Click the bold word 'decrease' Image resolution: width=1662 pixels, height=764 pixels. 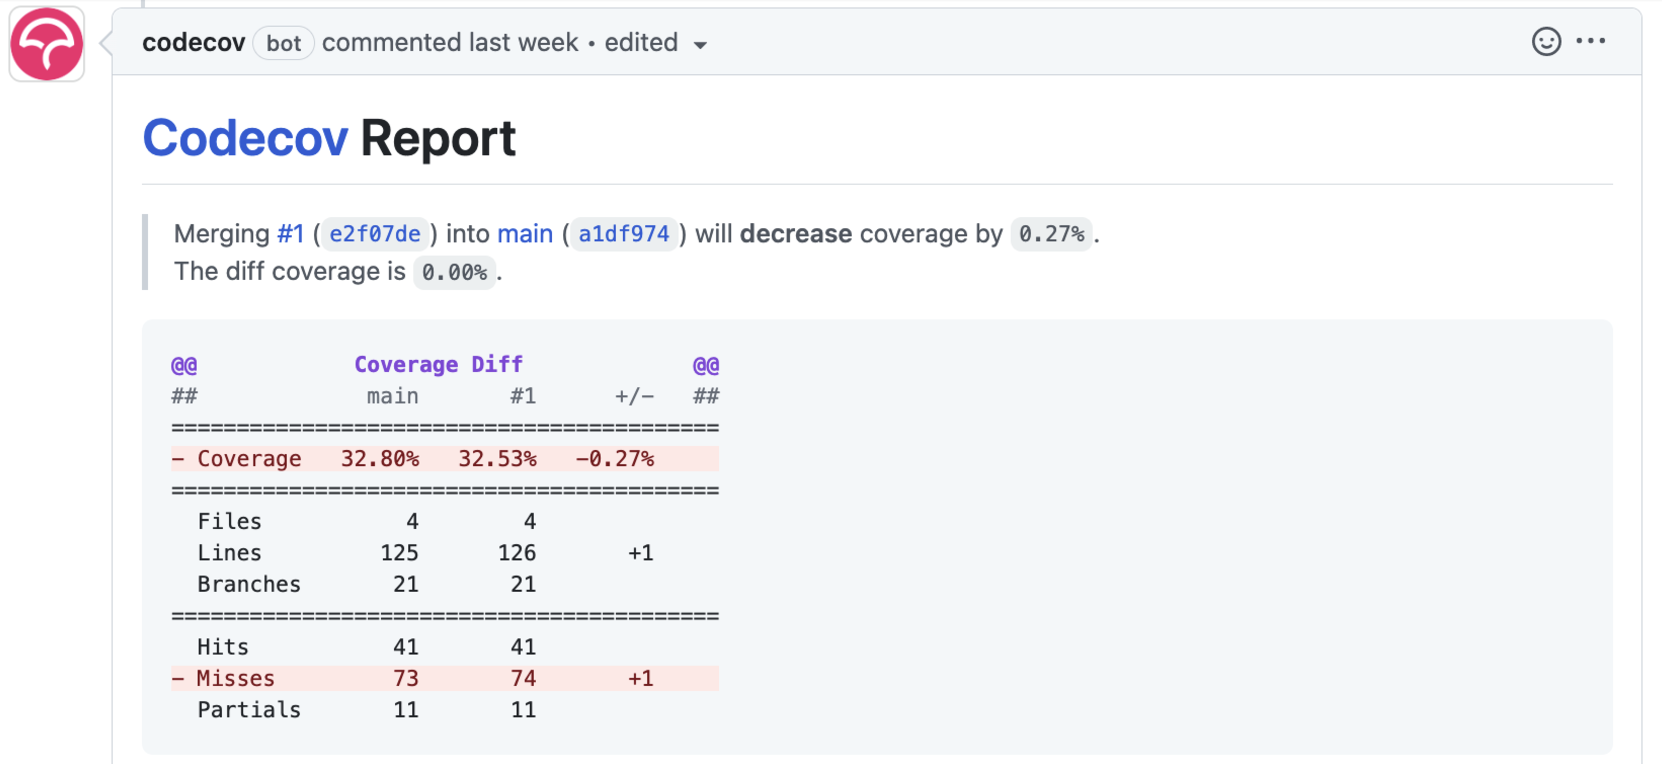click(796, 234)
